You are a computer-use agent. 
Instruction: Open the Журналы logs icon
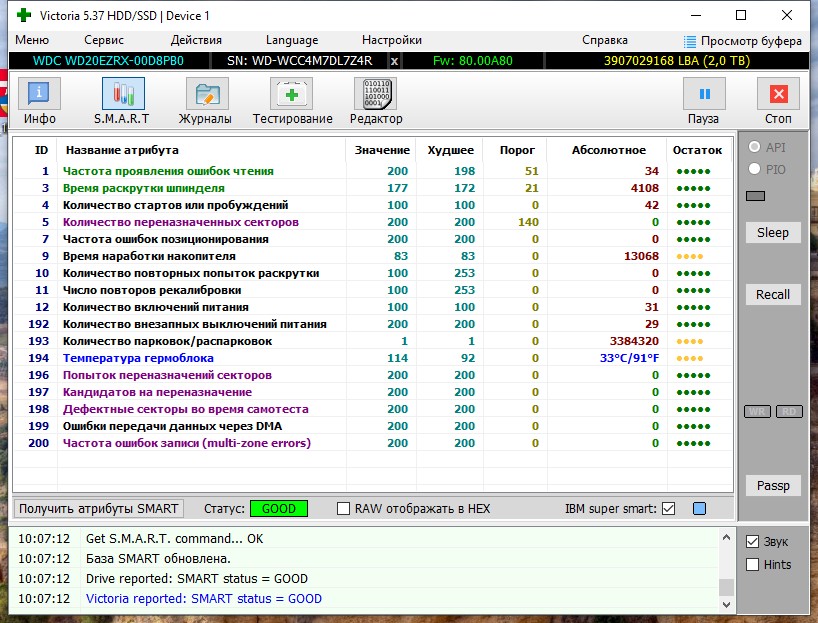point(207,94)
